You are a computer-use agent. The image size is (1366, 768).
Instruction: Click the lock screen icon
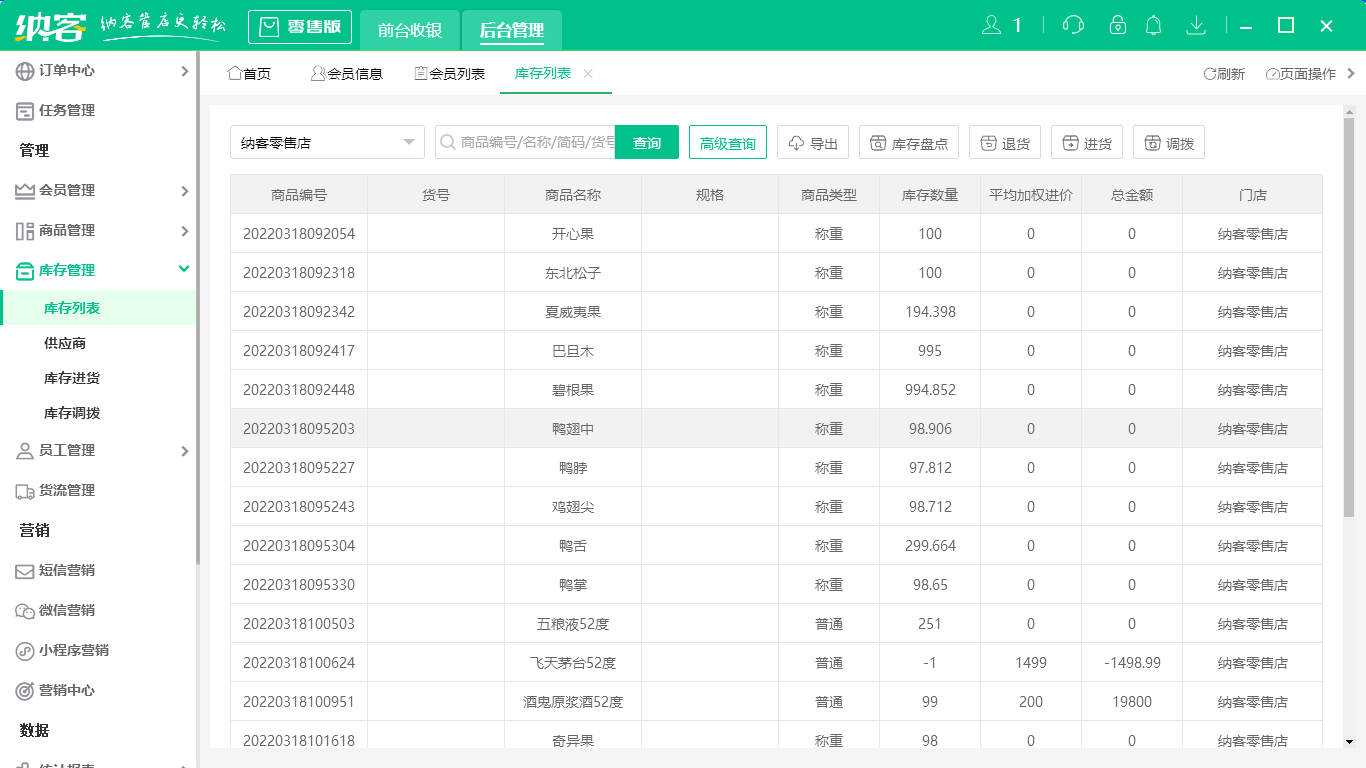click(1118, 26)
